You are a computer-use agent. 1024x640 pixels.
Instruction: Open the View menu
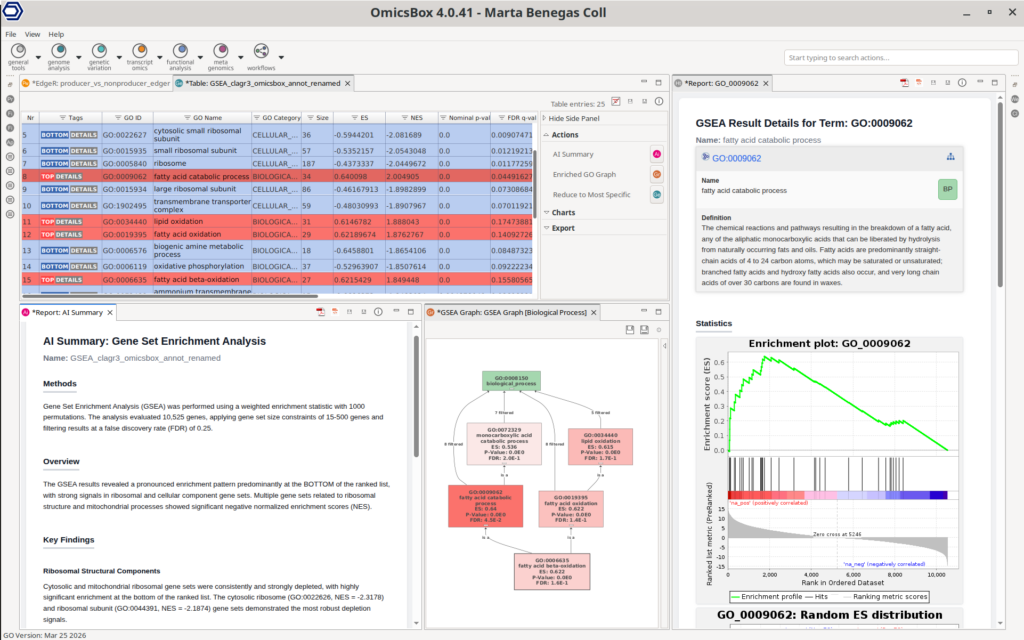pos(33,34)
